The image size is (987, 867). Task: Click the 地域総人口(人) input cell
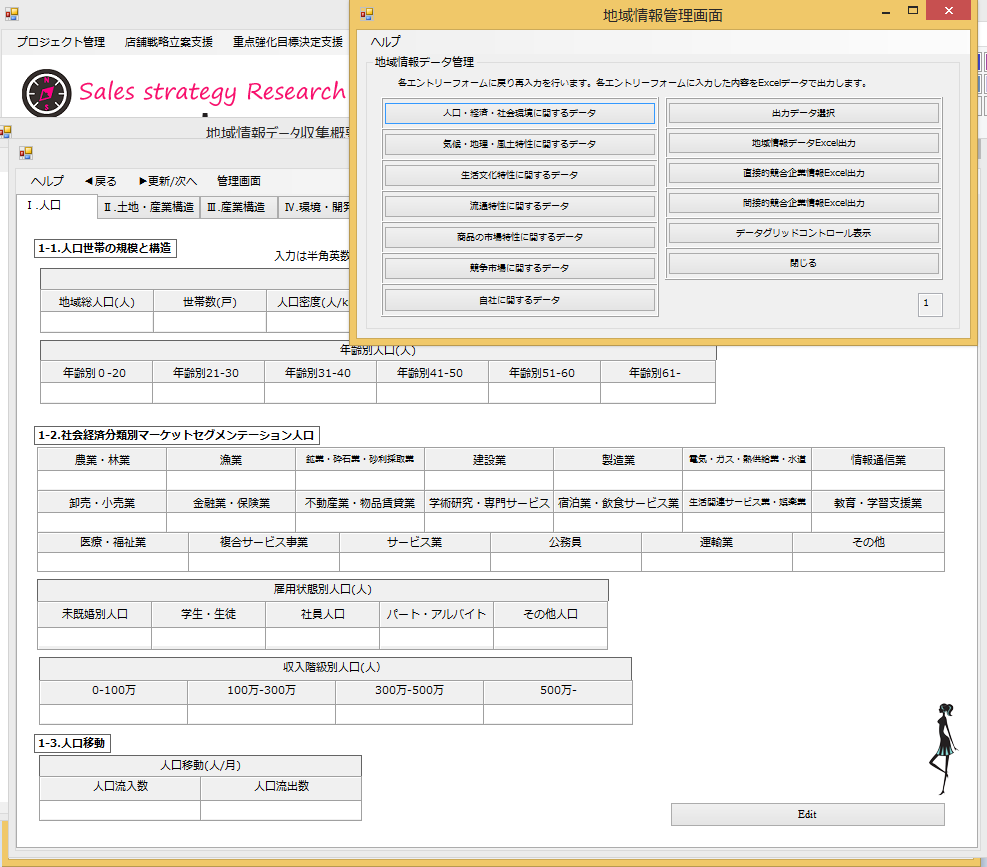[97, 322]
